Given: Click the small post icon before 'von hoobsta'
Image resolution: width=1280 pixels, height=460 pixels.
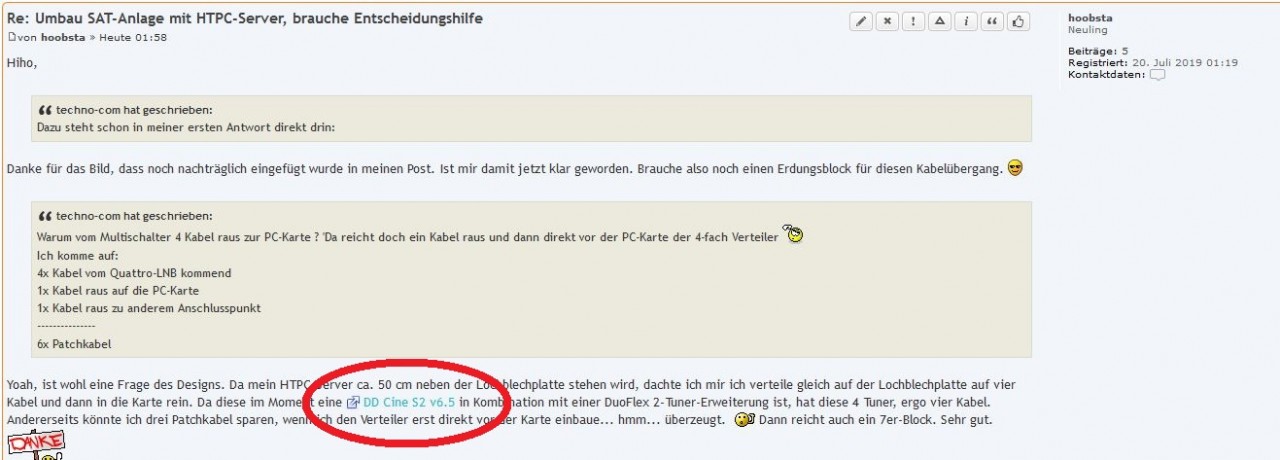Looking at the screenshot, I should pyautogui.click(x=13, y=38).
